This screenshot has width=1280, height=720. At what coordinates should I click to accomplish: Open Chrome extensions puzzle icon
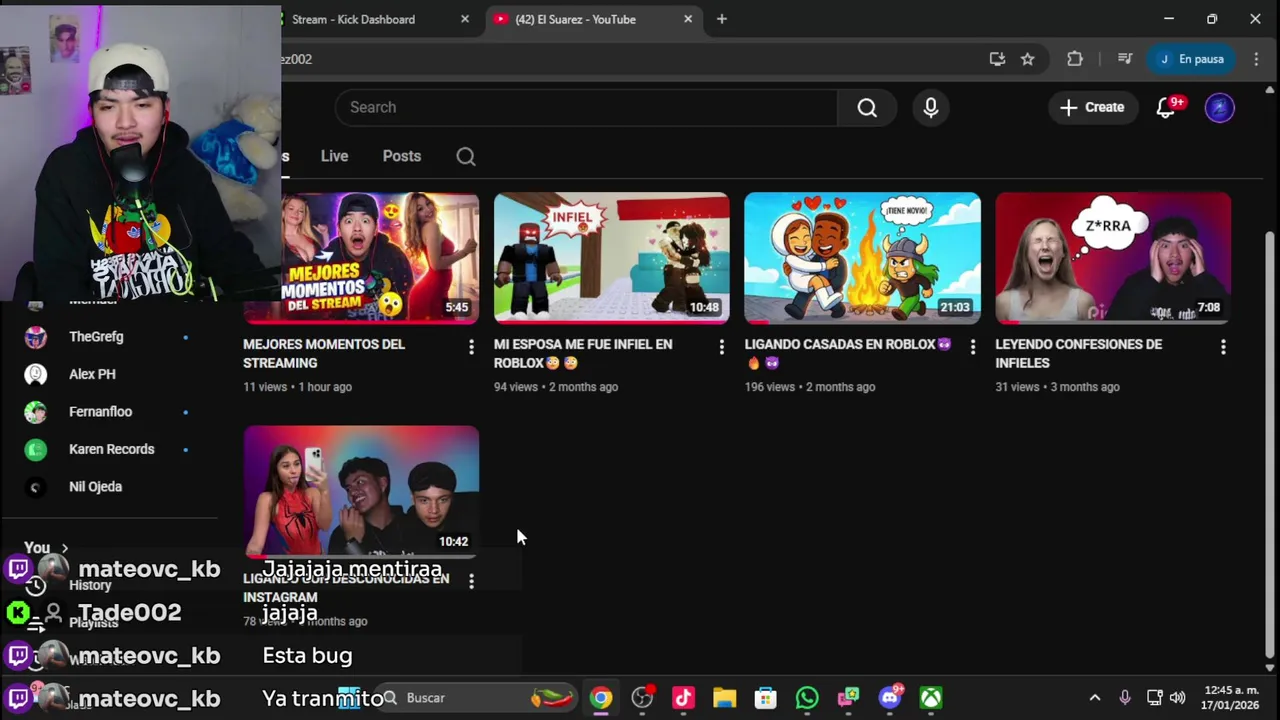click(1075, 59)
